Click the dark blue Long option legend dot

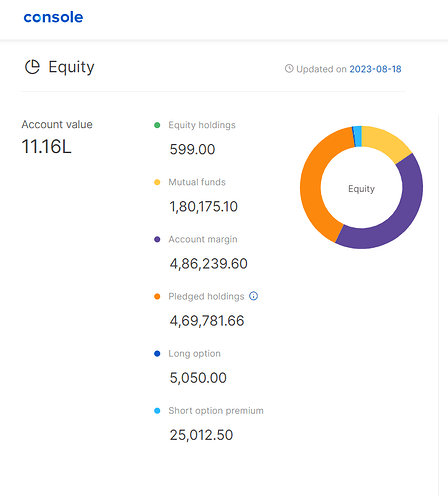point(157,354)
